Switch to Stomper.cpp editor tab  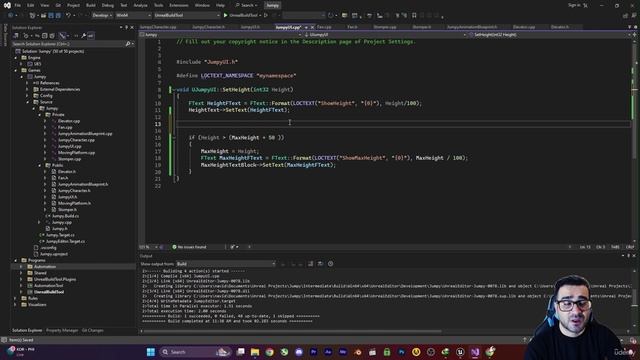(x=385, y=27)
